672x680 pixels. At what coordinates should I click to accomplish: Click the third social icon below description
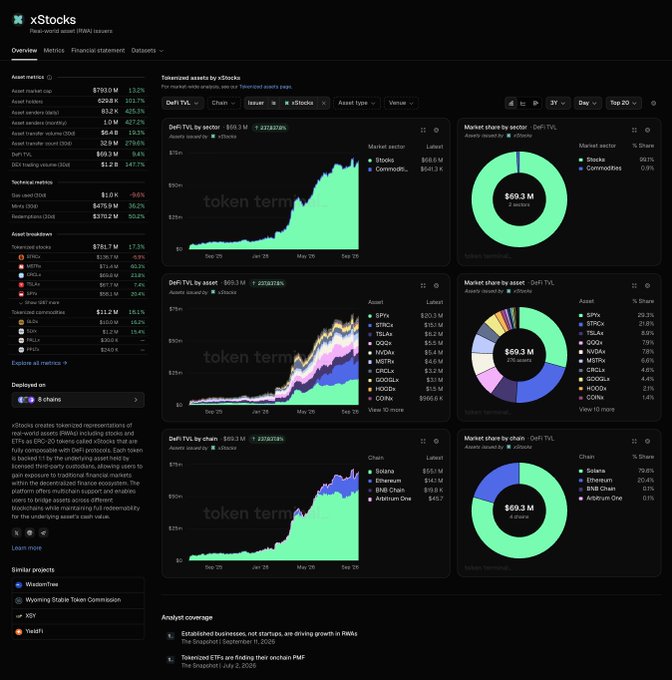(43, 533)
